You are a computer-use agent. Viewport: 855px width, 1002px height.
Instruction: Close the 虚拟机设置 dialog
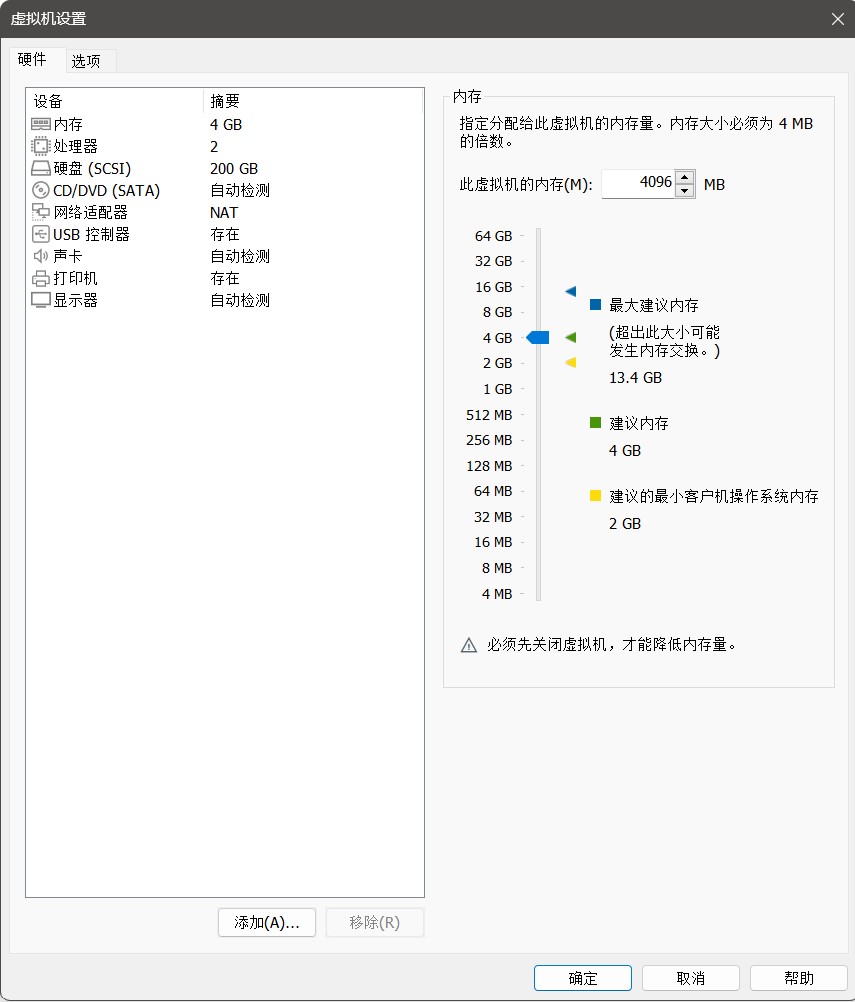[x=838, y=19]
